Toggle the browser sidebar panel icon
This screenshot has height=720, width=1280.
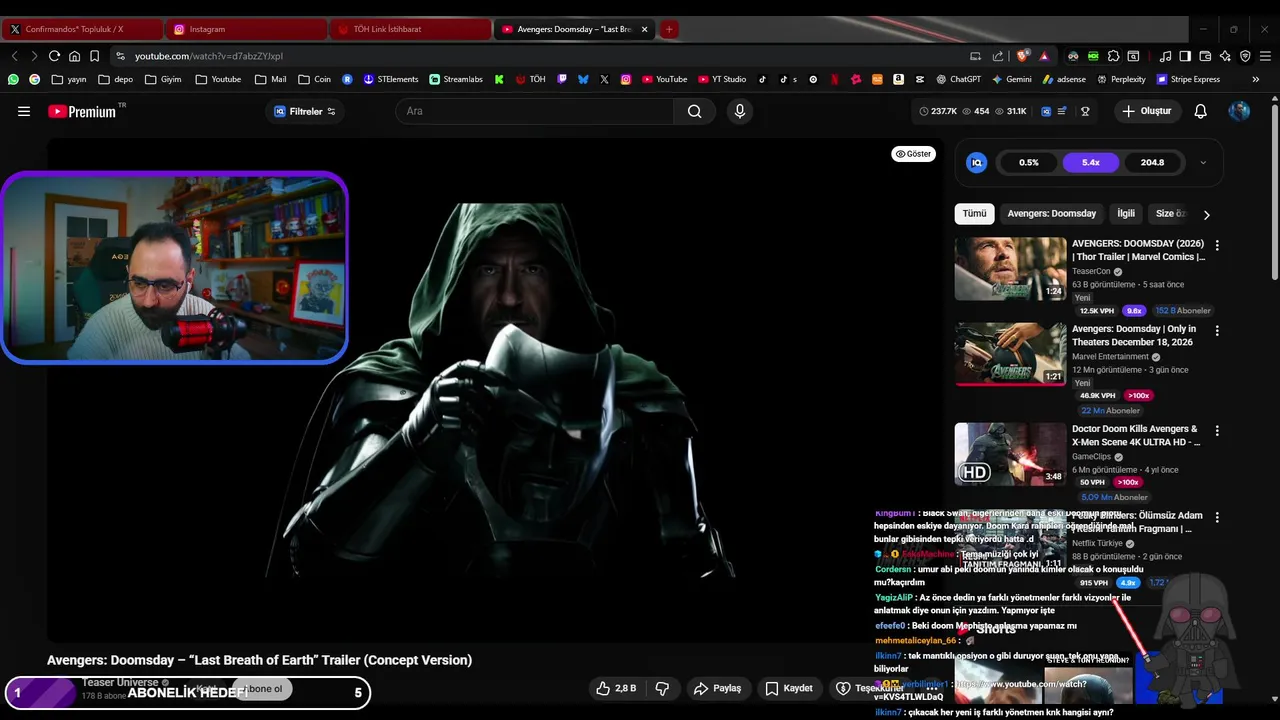[x=1185, y=56]
